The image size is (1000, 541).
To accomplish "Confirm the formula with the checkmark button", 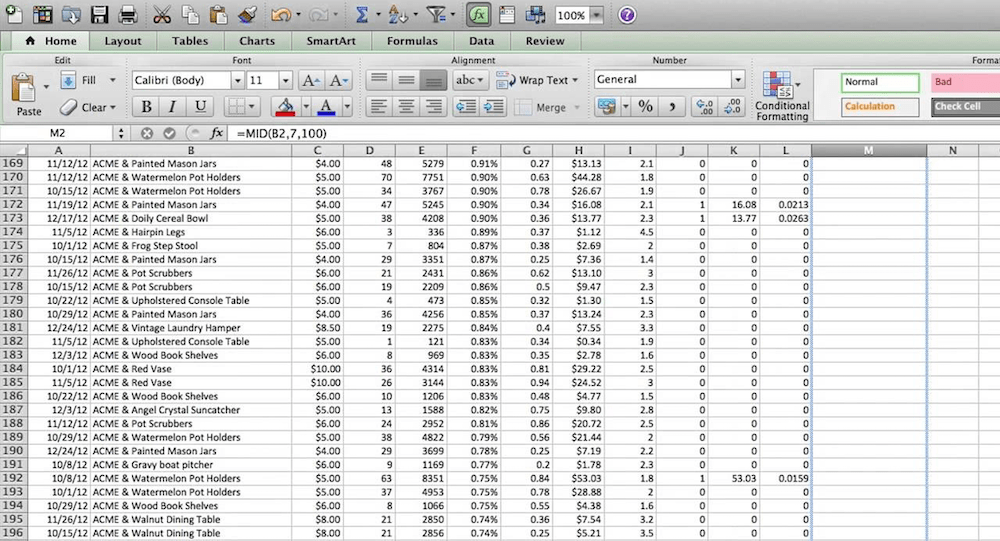I will pos(169,133).
